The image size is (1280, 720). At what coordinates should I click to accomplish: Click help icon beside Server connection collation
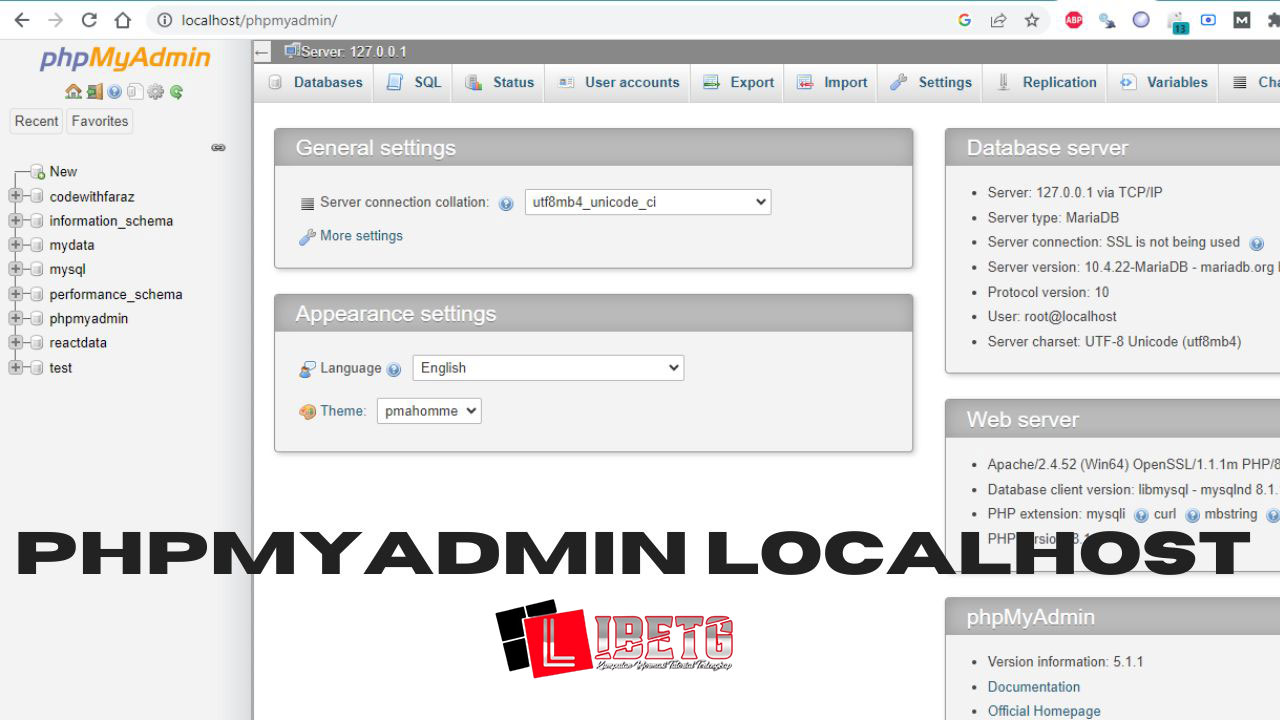506,203
